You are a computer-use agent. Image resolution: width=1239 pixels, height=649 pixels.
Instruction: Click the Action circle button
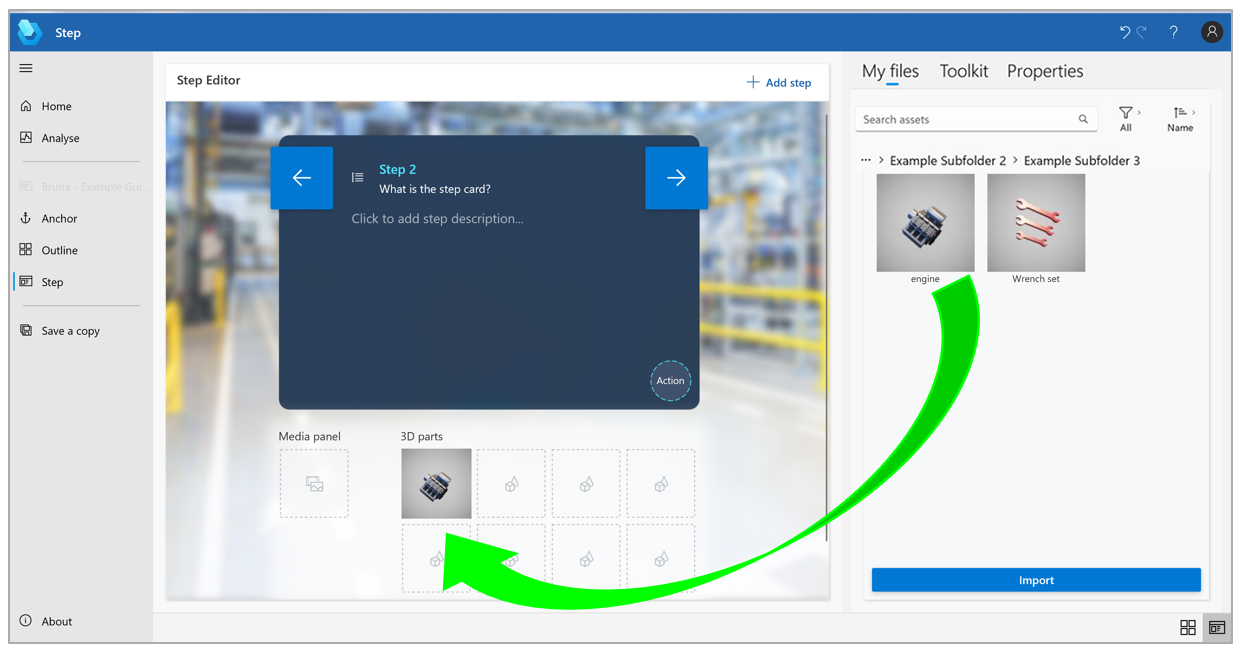670,380
